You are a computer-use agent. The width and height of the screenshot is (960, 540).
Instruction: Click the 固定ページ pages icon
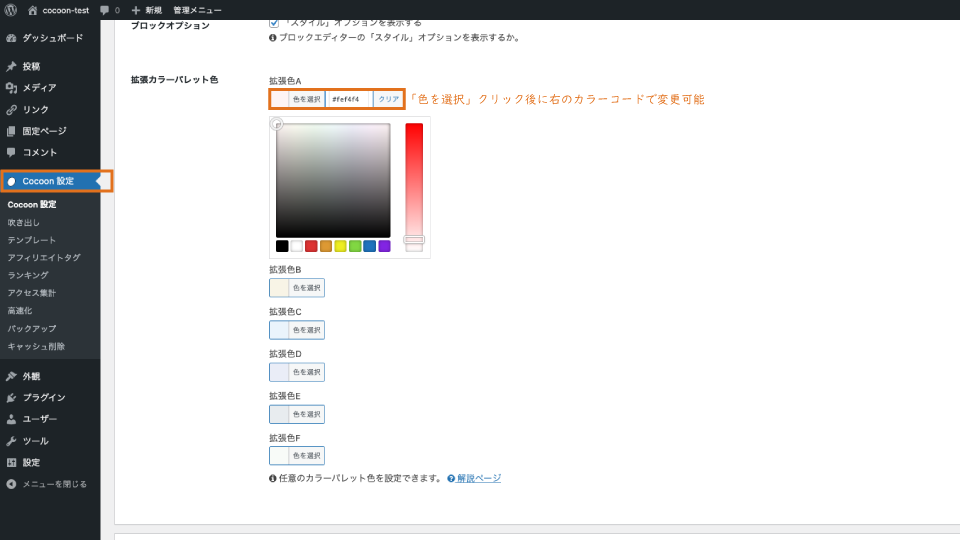[x=11, y=131]
